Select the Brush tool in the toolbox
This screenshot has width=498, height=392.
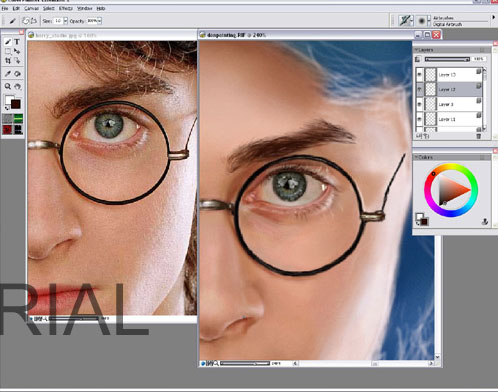coord(8,42)
